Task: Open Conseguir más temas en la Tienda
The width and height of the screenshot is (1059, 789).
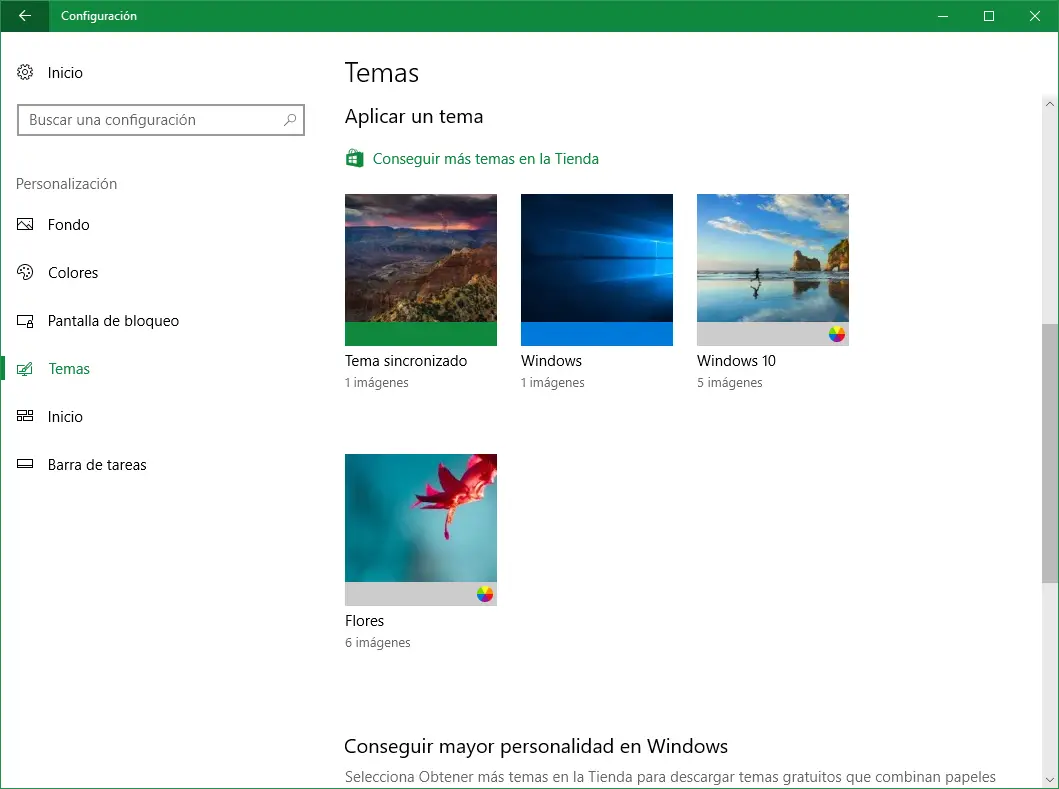Action: [x=486, y=159]
